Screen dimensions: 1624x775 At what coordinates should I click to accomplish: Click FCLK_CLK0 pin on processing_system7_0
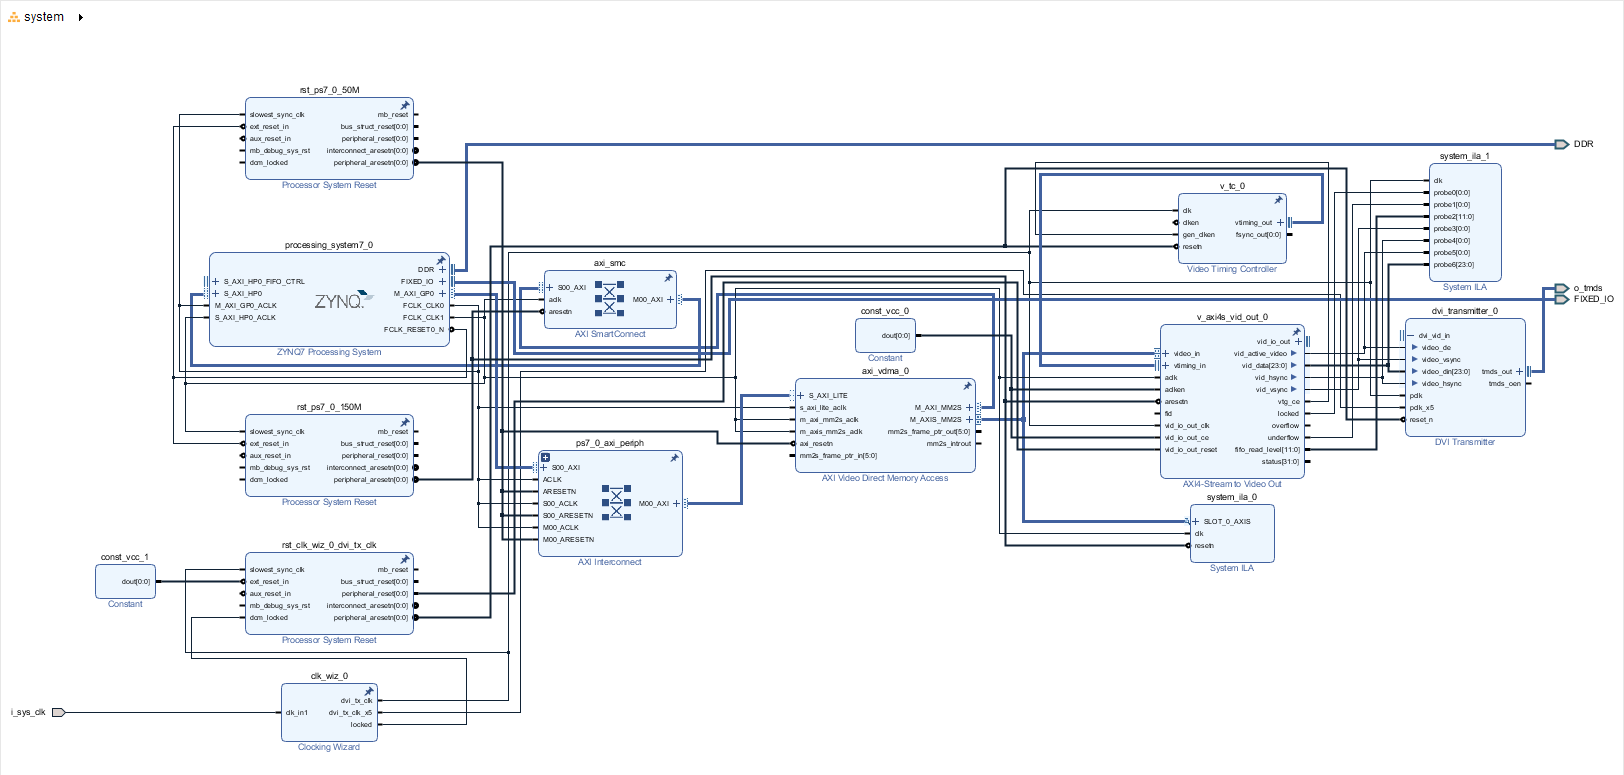tap(423, 305)
